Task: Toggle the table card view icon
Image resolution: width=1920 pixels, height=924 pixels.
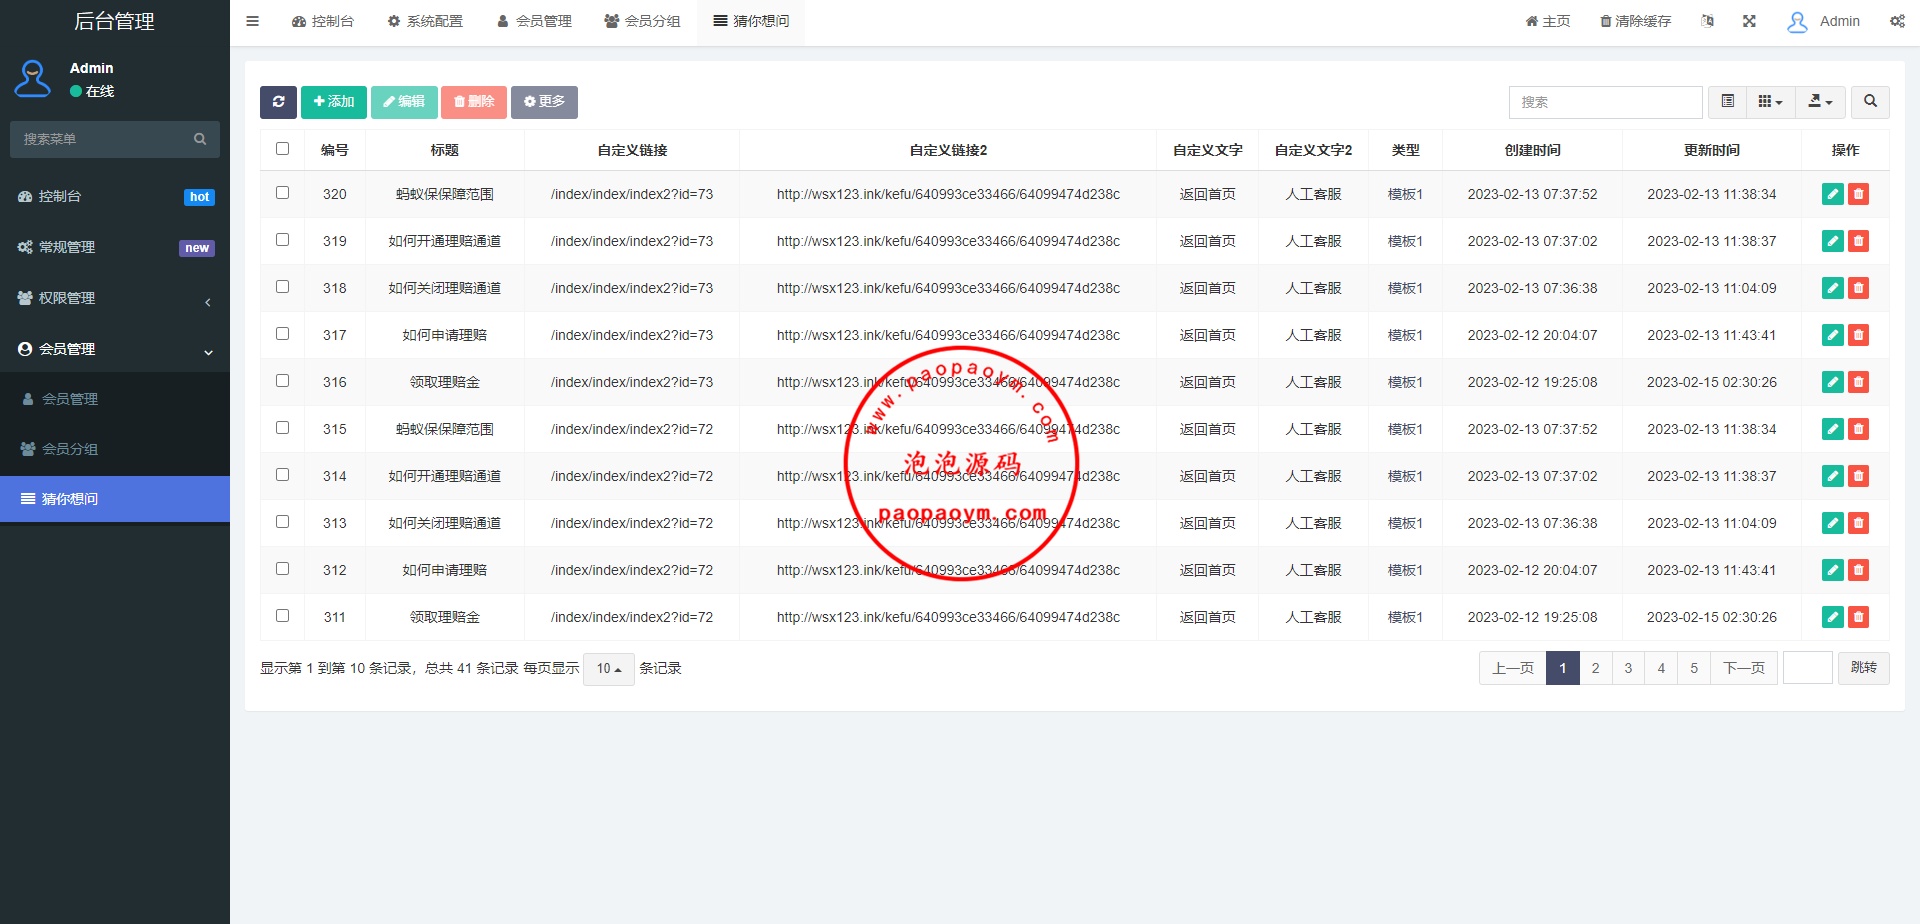Action: click(1727, 102)
